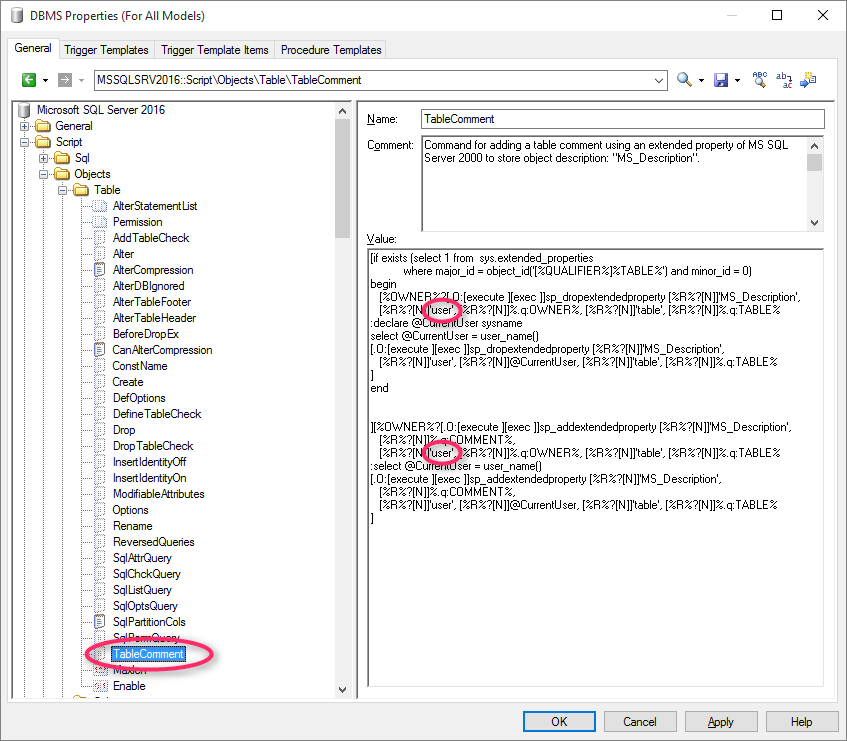Select the DefOptions tree item
847x741 pixels.
pyautogui.click(x=139, y=398)
